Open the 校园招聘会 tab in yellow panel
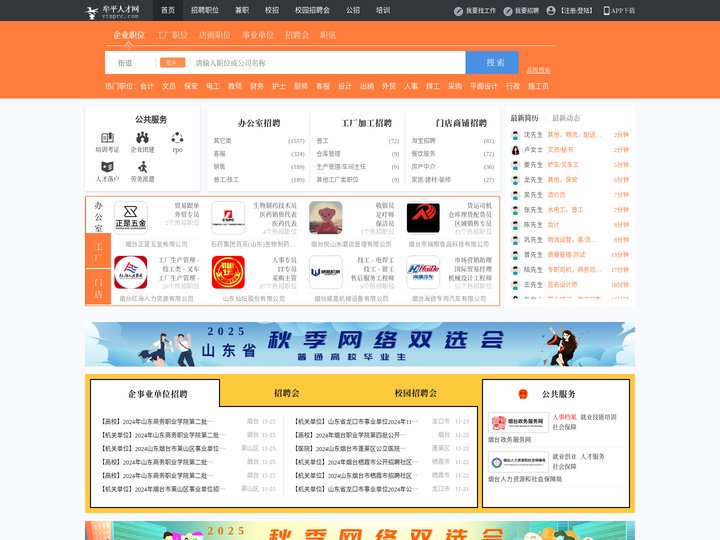Viewport: 720px width, 540px height. [416, 393]
